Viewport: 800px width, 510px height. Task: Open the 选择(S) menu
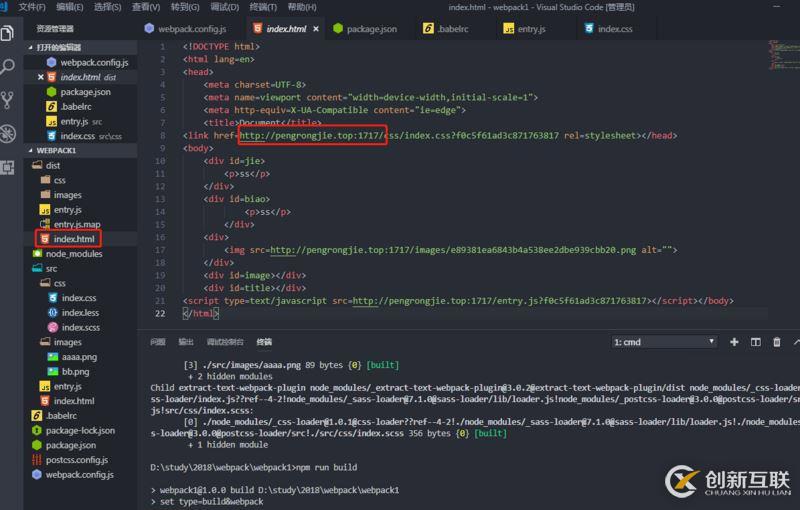tap(108, 7)
